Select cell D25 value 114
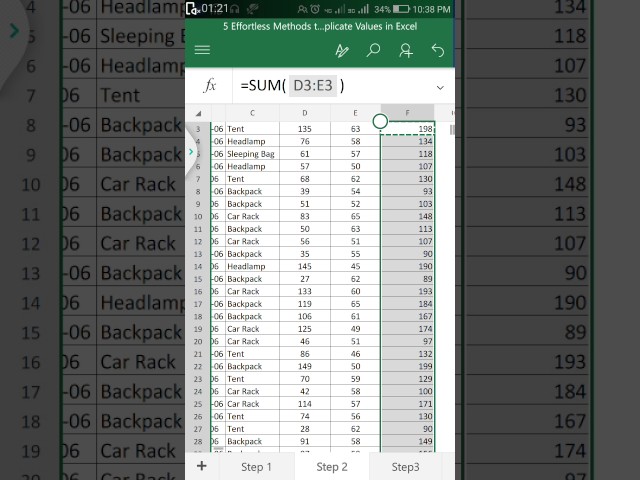The width and height of the screenshot is (640, 480). [x=304, y=404]
